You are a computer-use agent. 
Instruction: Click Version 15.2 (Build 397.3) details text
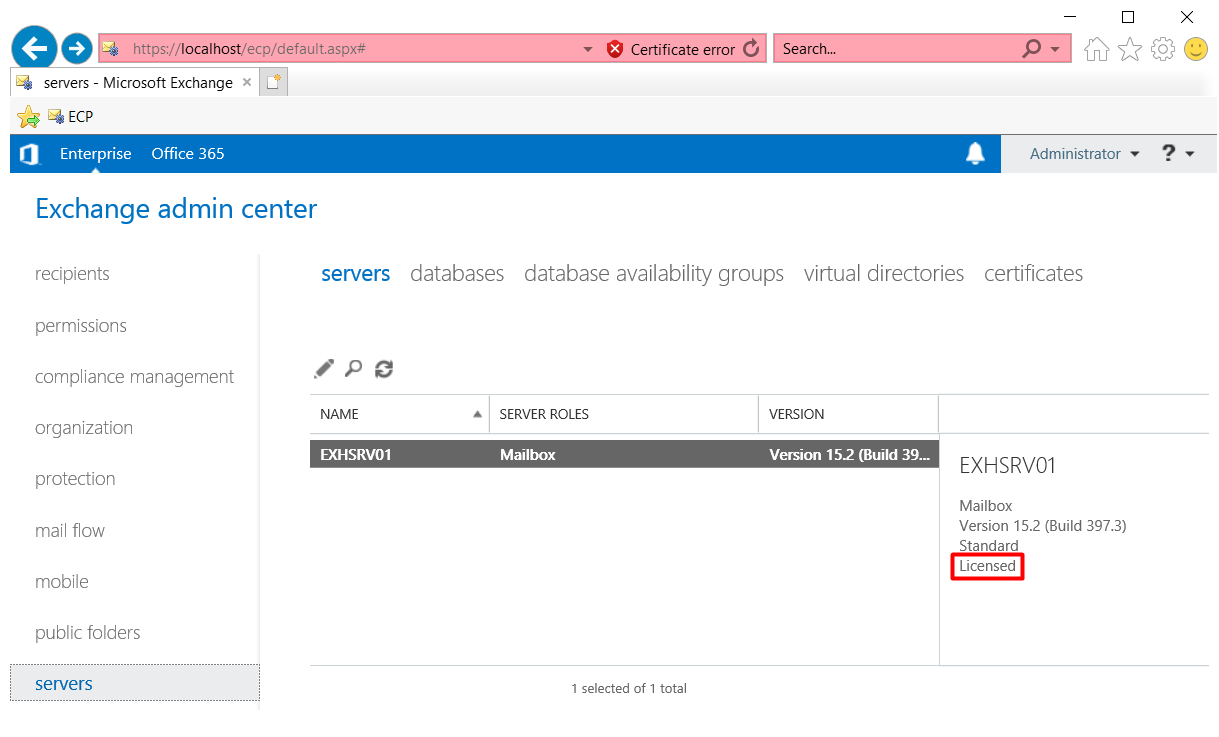1043,526
